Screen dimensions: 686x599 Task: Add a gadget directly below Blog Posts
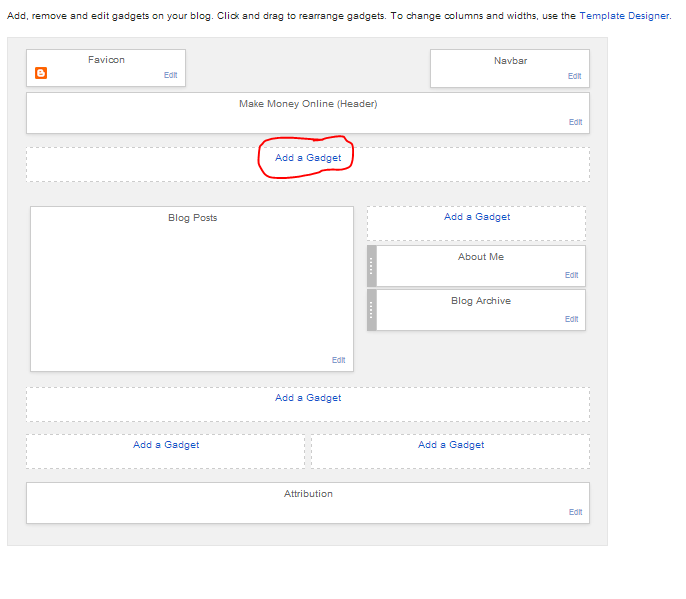[308, 398]
